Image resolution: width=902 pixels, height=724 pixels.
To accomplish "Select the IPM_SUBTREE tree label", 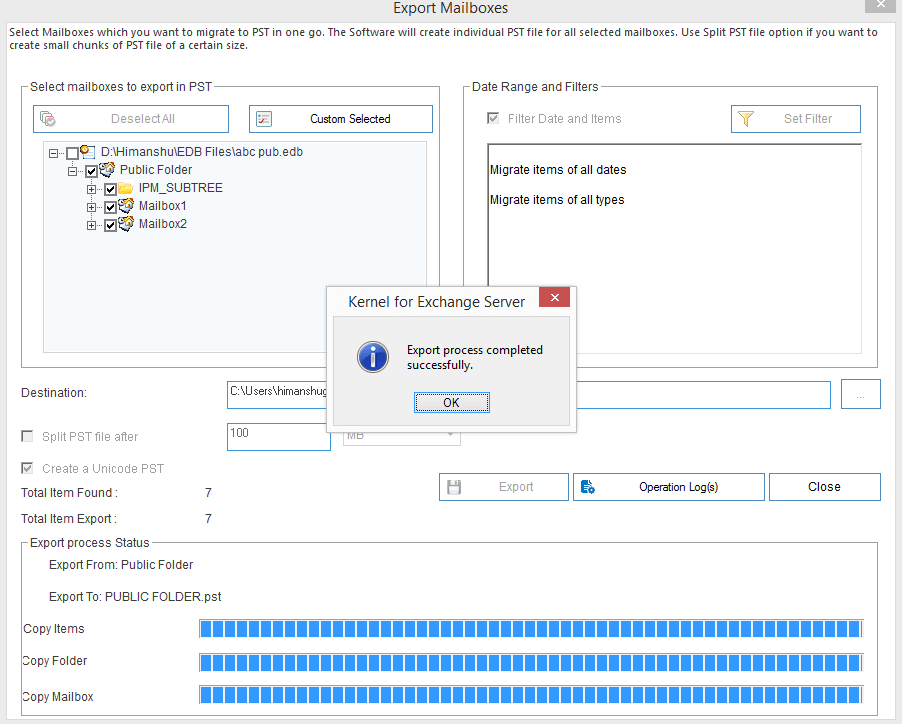I will (x=181, y=188).
